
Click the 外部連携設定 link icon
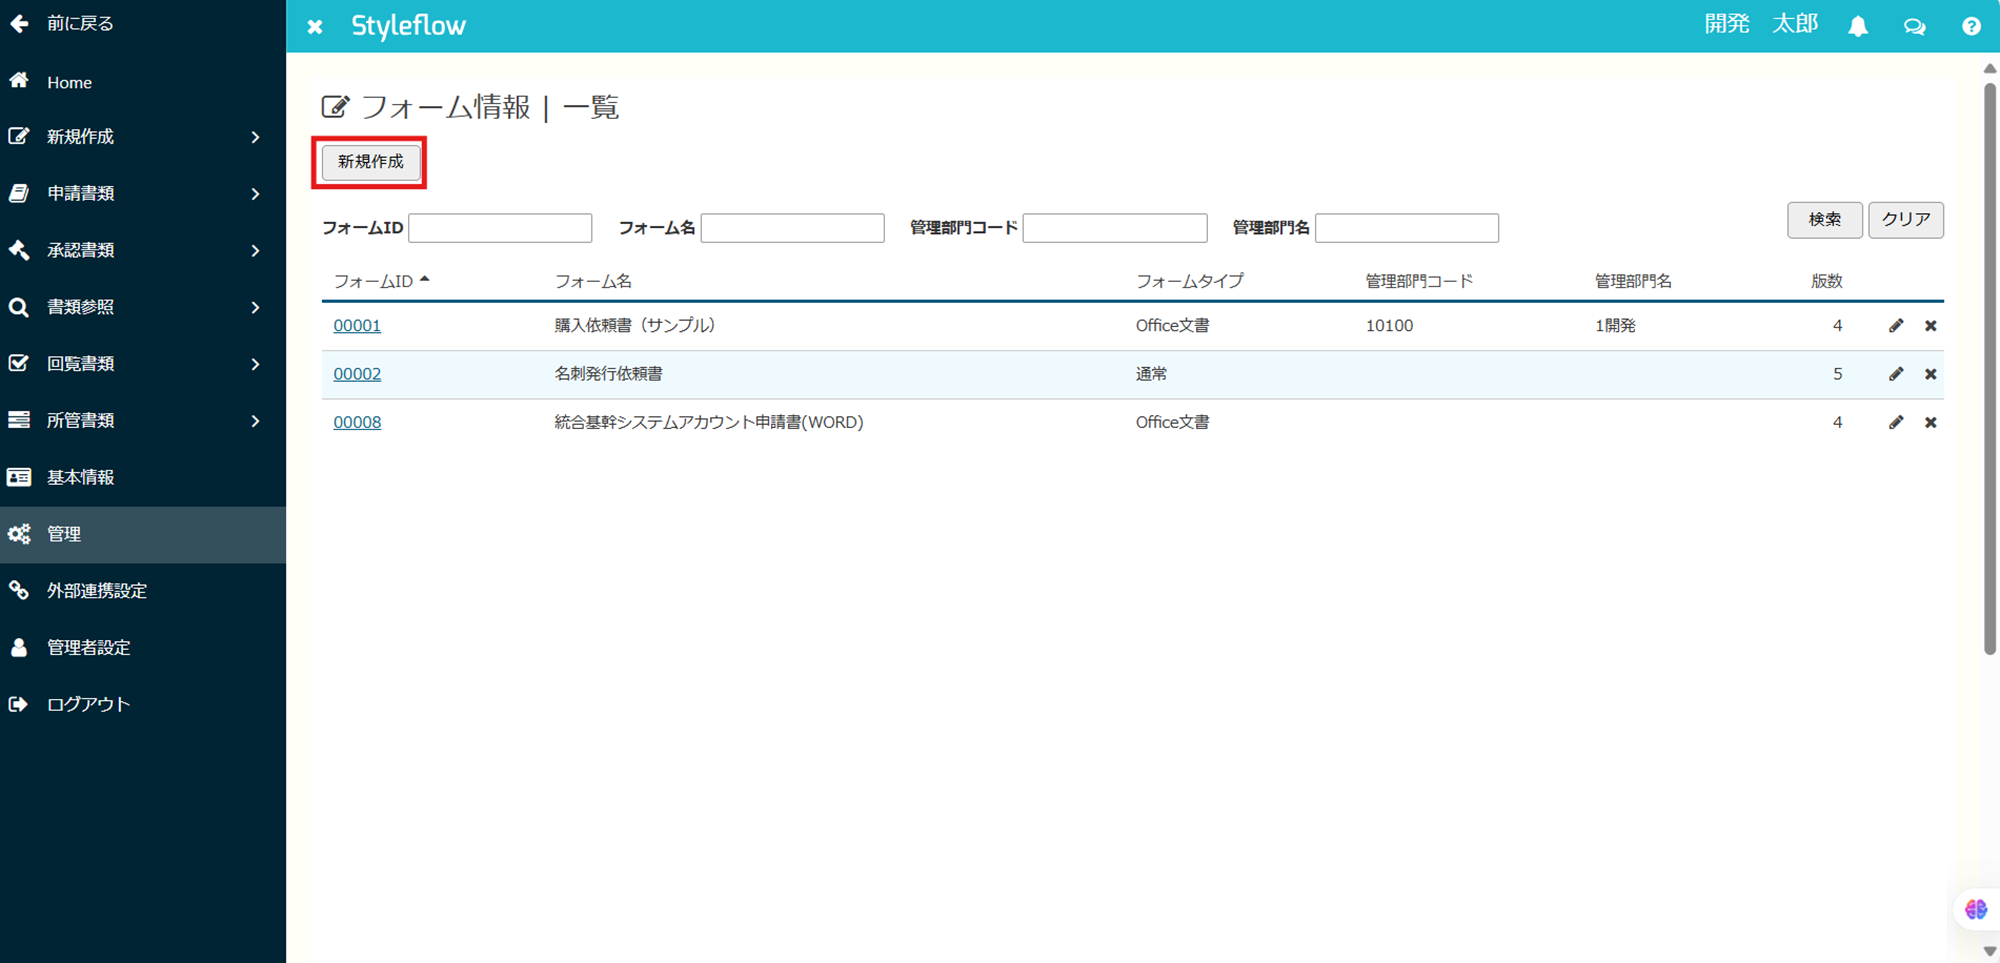(19, 590)
